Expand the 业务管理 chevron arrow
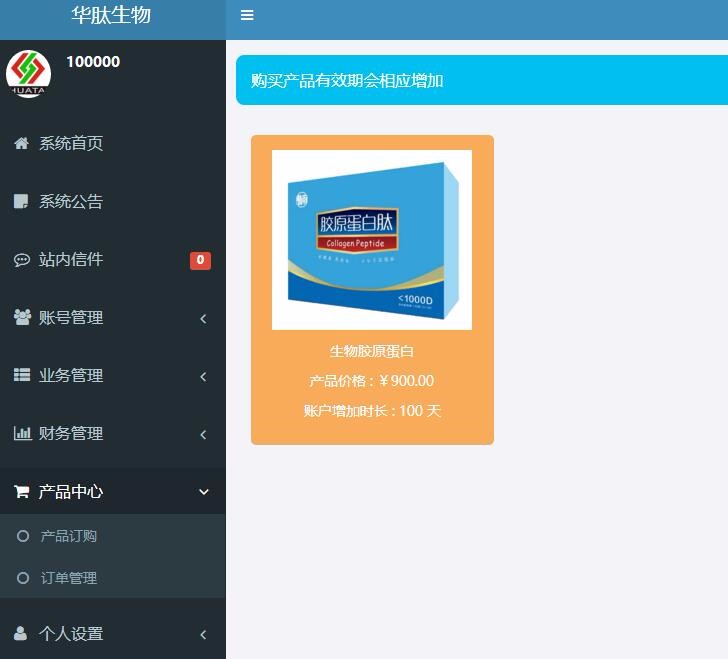The image size is (728, 659). pos(203,376)
